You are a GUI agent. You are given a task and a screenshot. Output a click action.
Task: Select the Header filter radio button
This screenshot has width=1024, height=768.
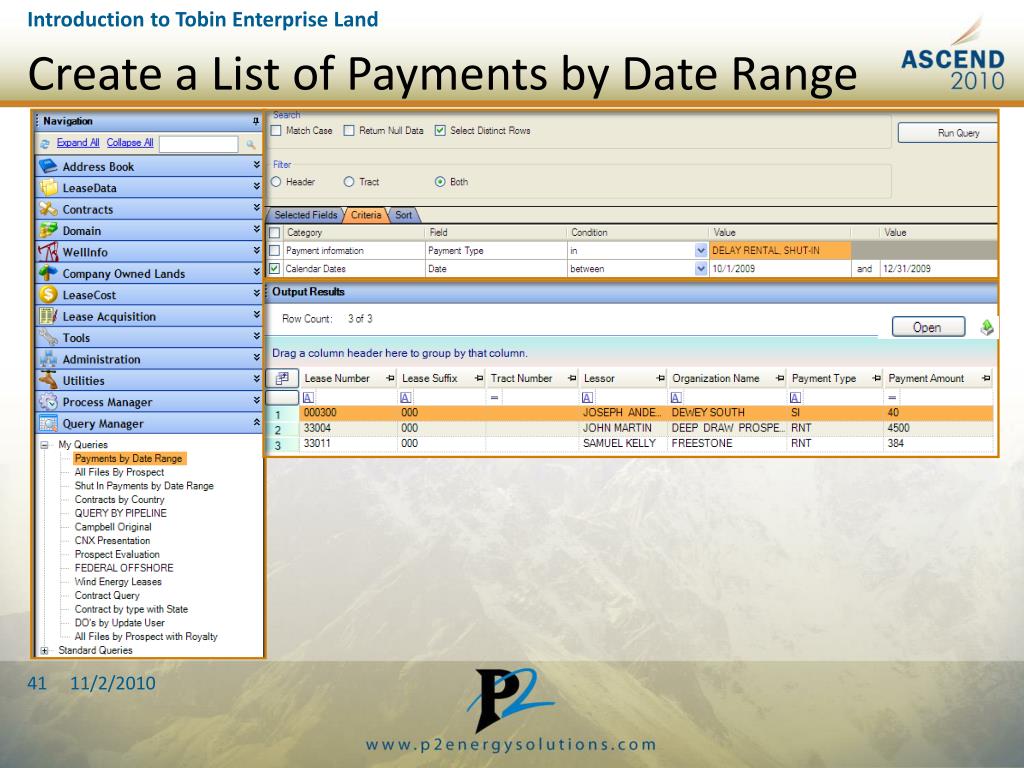(x=276, y=182)
